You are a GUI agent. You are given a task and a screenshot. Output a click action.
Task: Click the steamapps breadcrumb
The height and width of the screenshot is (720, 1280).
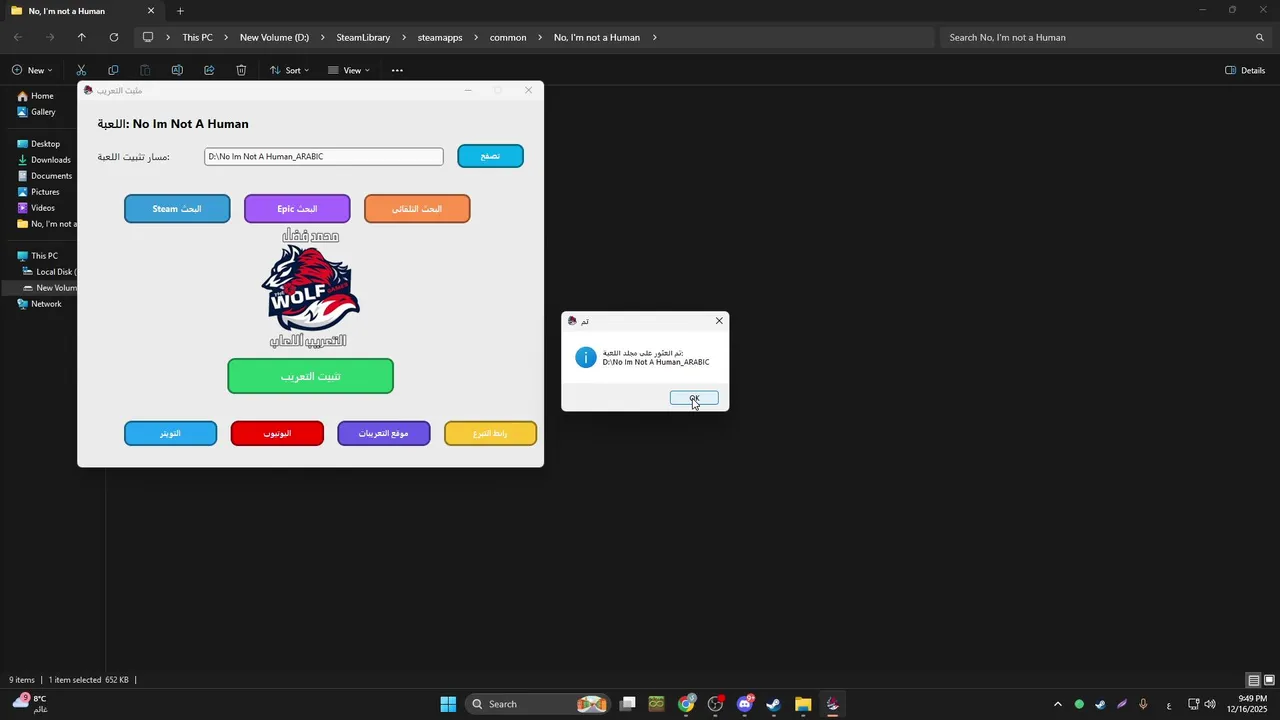440,37
